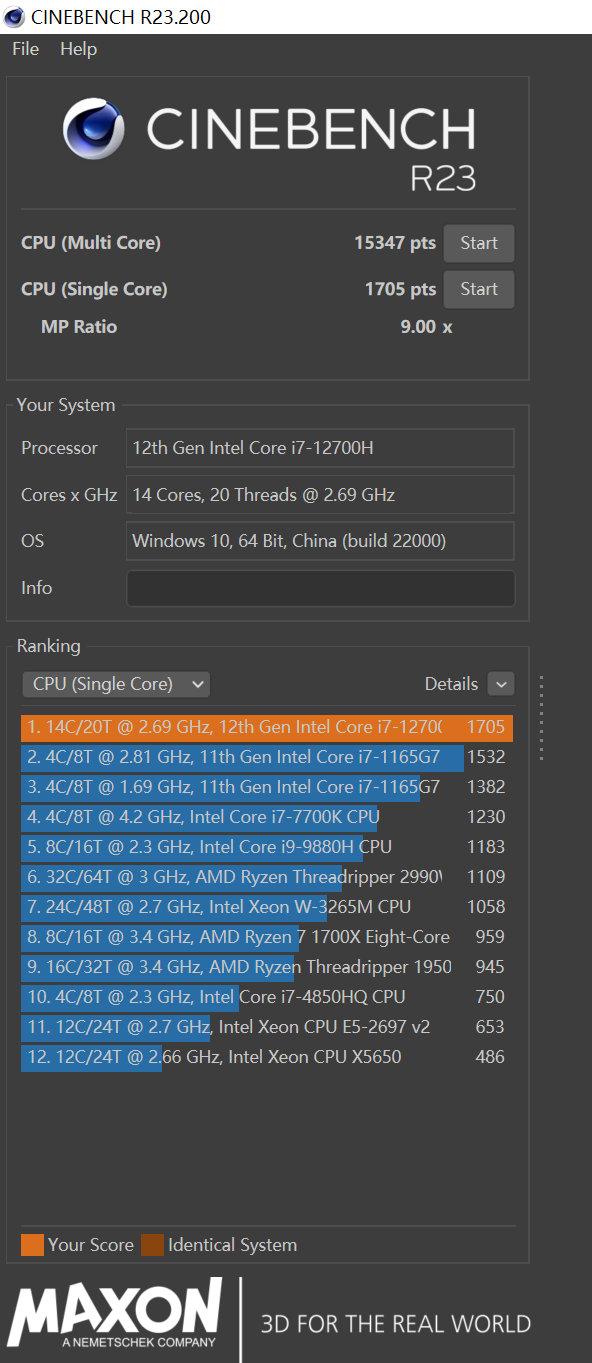The image size is (592, 1363).
Task: Select the top ranked i7-12700H result row
Action: click(x=267, y=727)
